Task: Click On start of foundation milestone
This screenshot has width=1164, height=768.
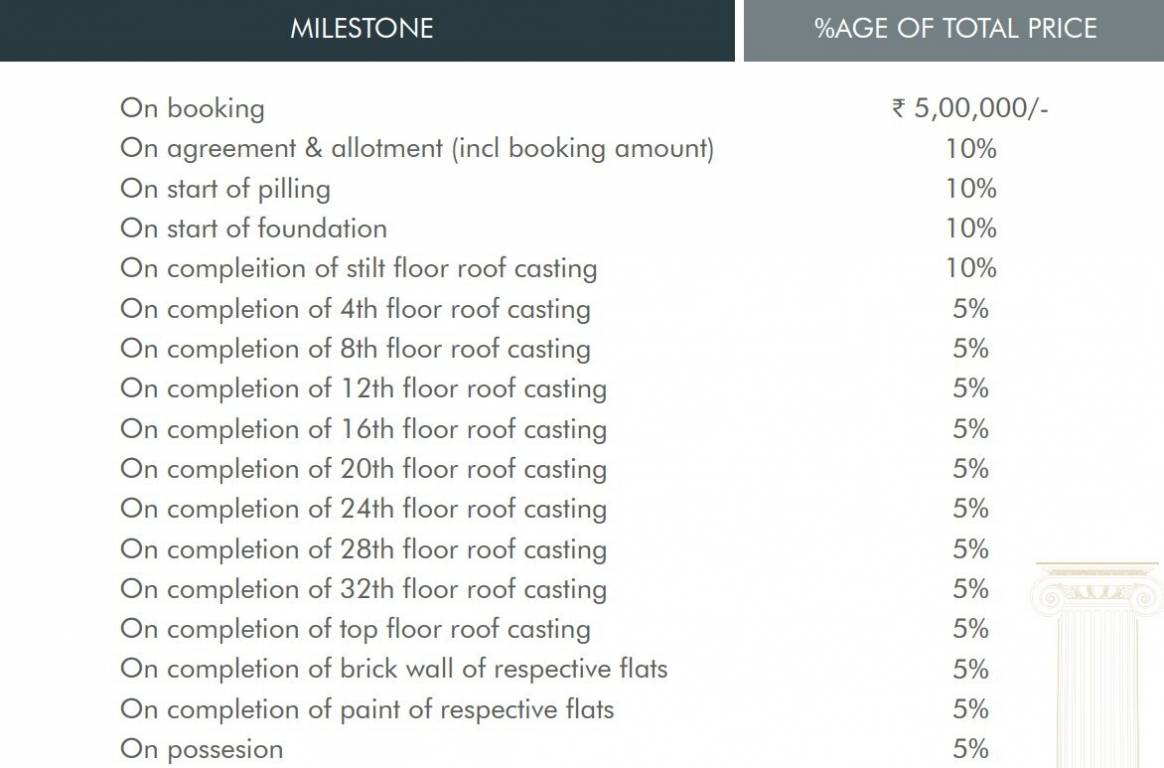Action: coord(253,228)
